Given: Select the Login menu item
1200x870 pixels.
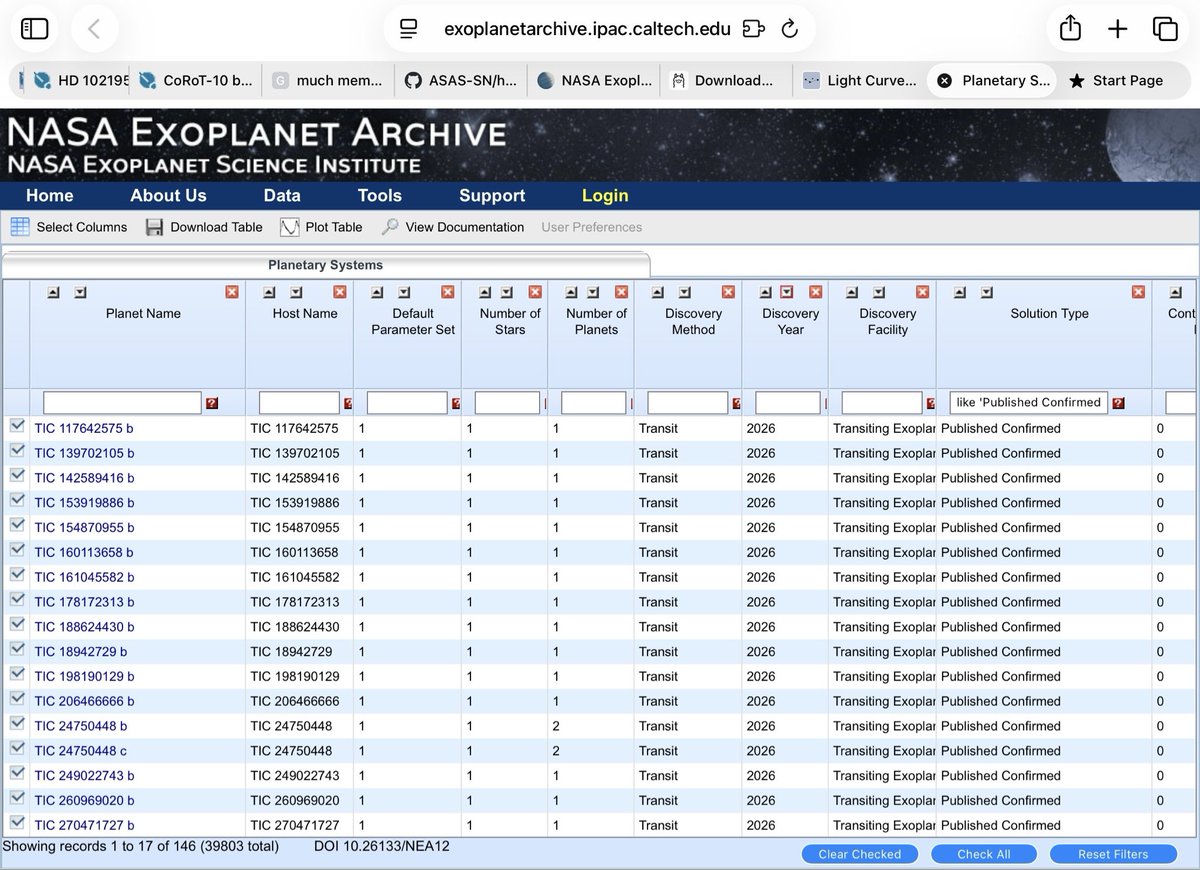Looking at the screenshot, I should [x=604, y=195].
